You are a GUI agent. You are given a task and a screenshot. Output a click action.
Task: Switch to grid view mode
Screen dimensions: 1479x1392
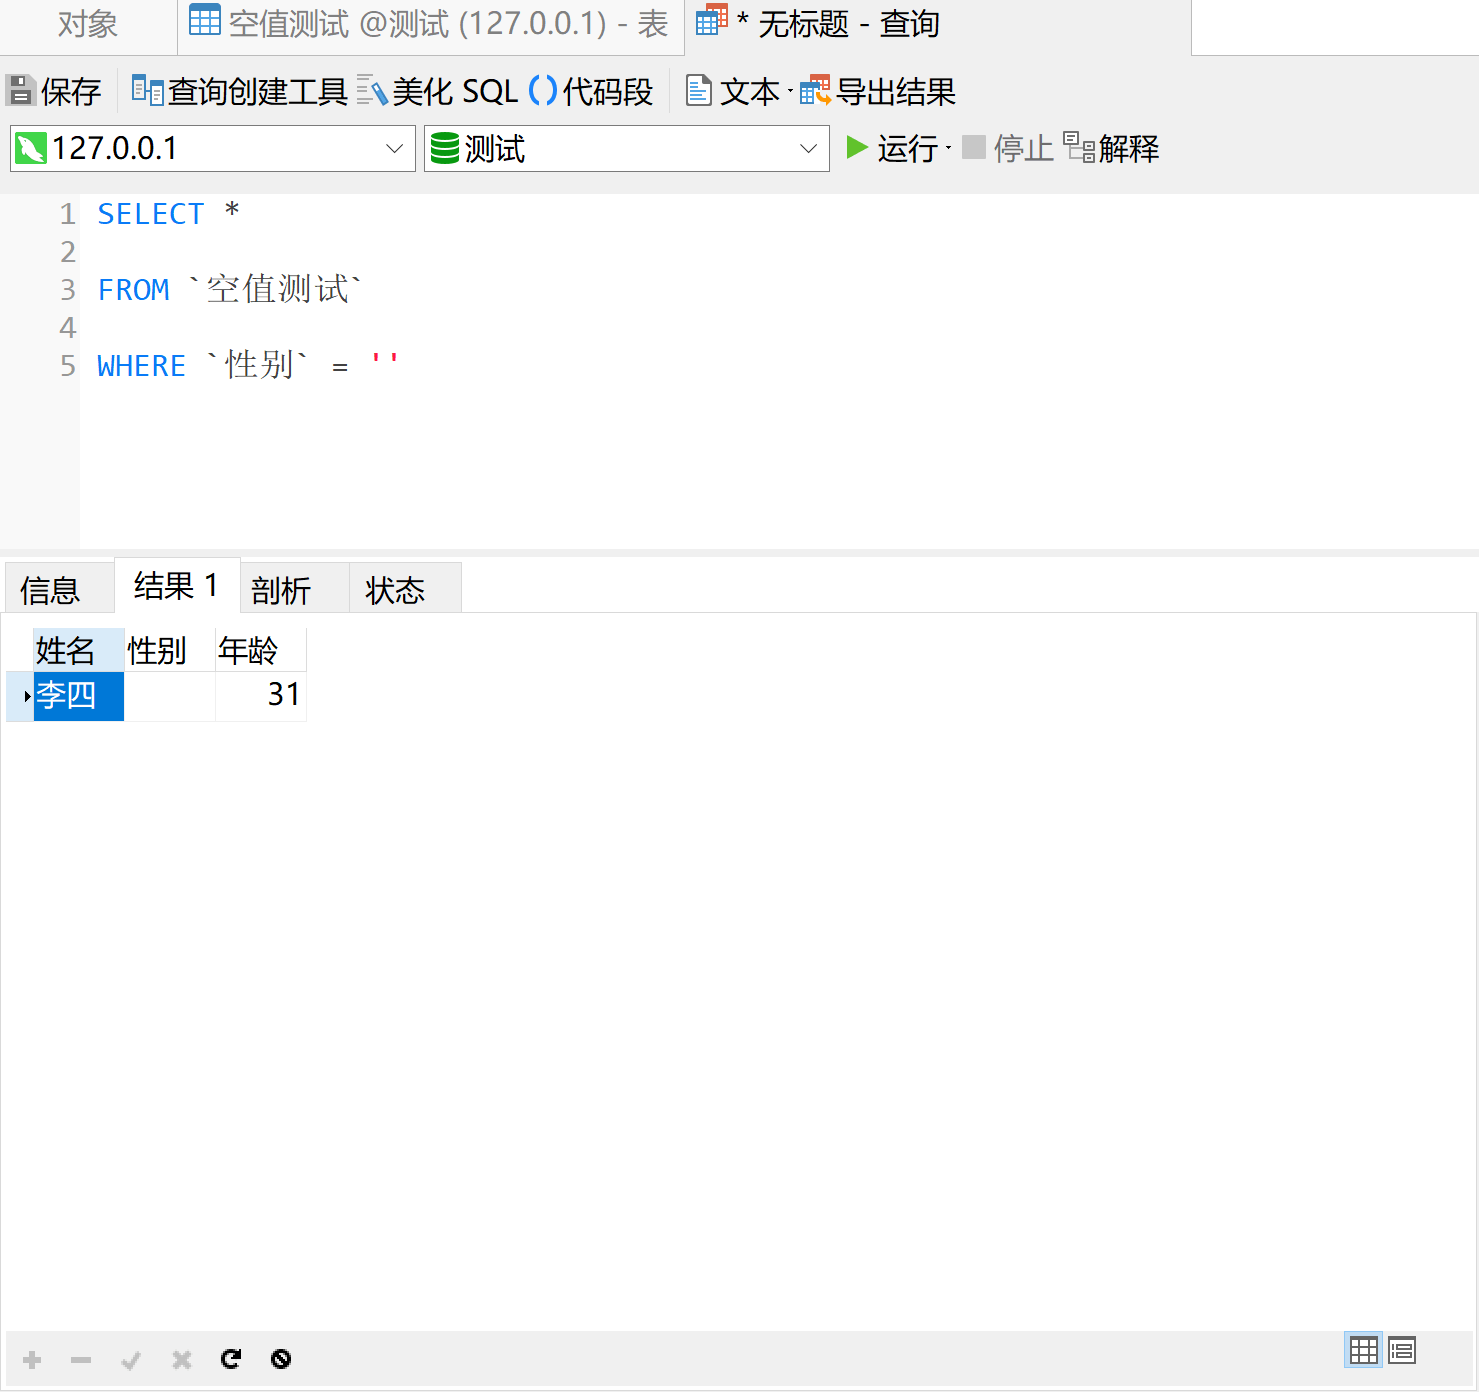click(x=1363, y=1351)
